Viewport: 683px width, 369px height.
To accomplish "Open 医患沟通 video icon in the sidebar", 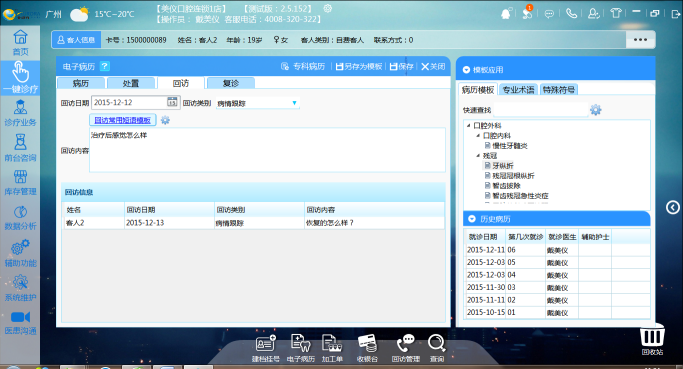I will pos(20,323).
